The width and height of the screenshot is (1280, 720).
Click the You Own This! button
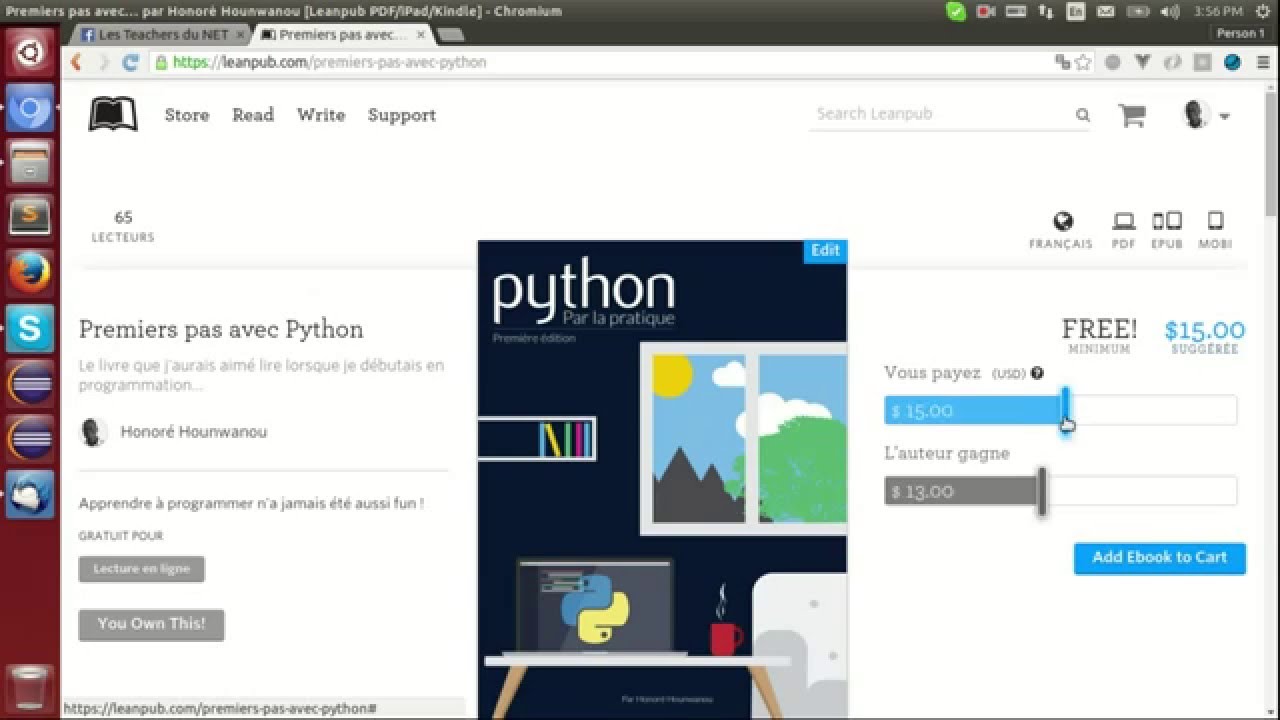[x=152, y=624]
